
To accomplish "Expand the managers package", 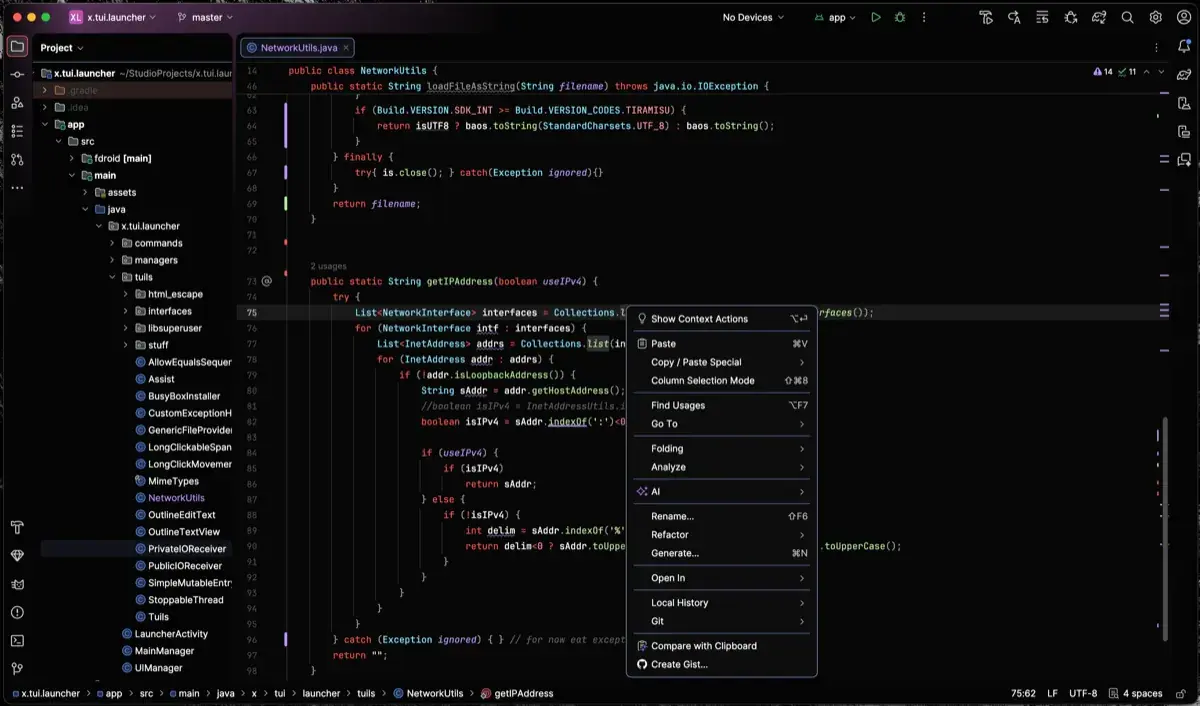I will click(112, 260).
